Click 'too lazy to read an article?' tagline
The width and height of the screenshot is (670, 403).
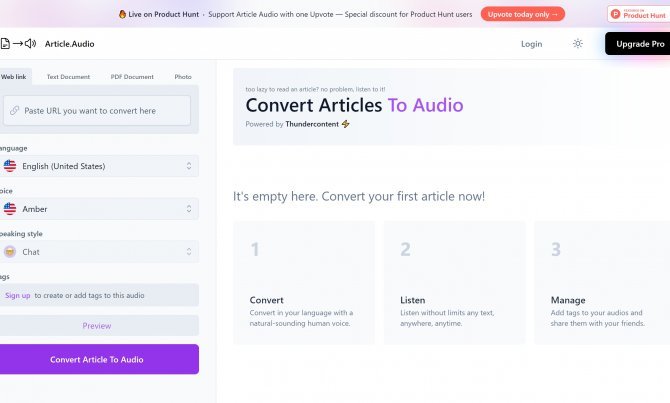pyautogui.click(x=315, y=89)
